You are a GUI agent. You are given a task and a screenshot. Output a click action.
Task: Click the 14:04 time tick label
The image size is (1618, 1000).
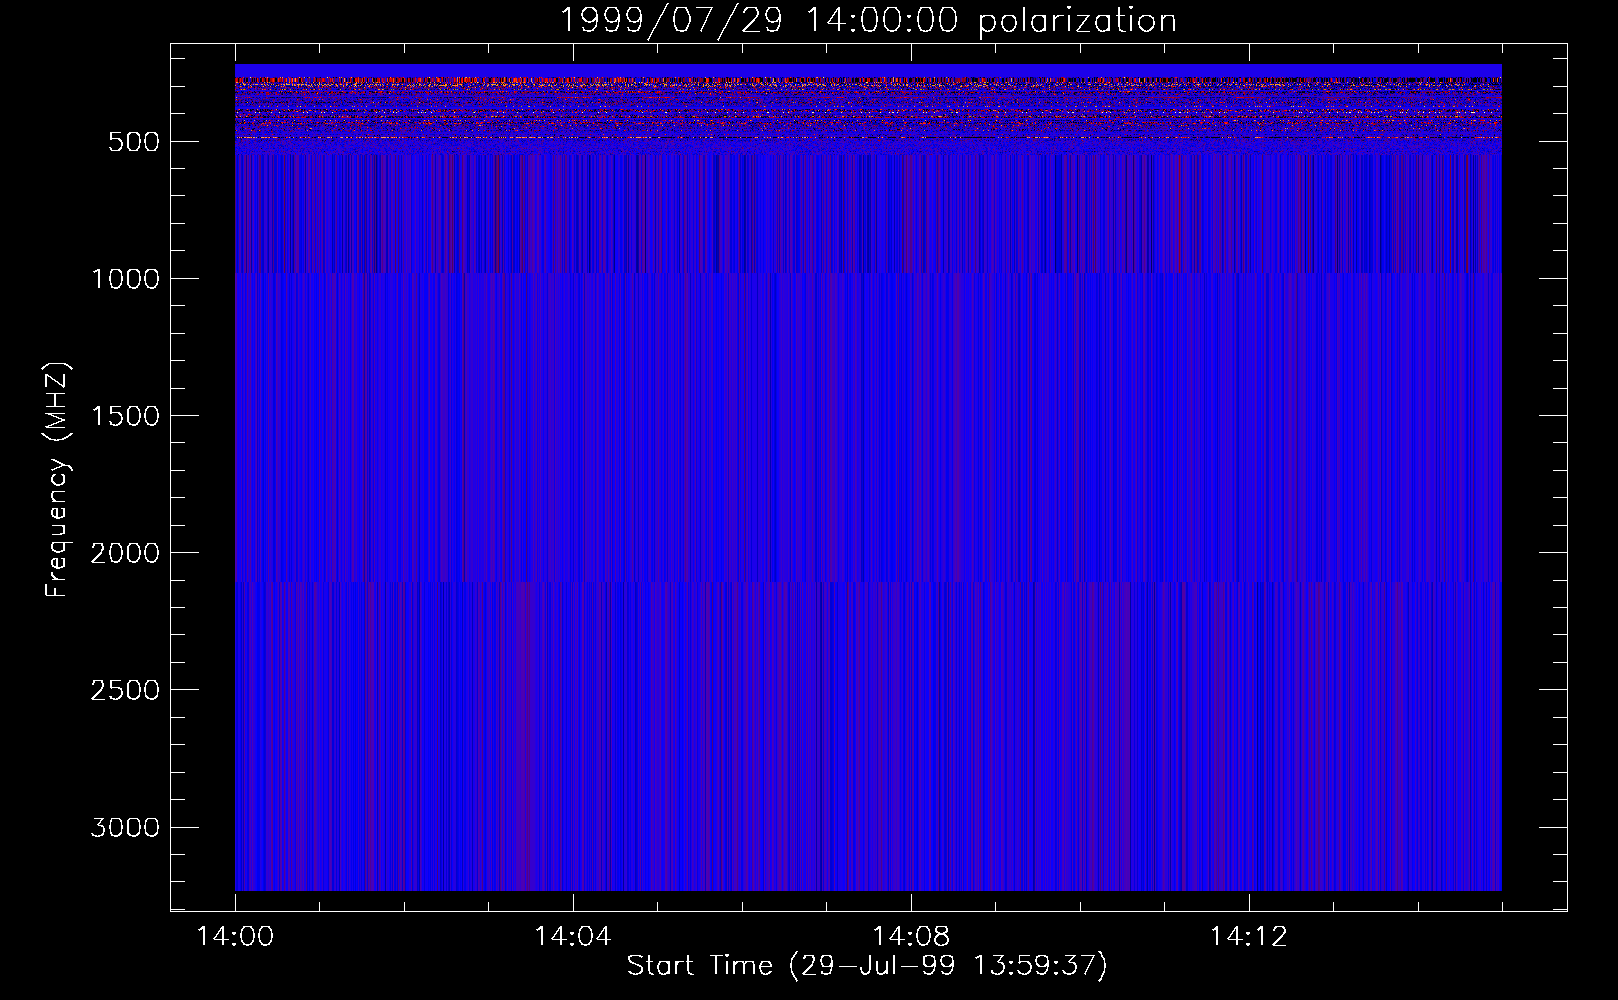(x=572, y=937)
